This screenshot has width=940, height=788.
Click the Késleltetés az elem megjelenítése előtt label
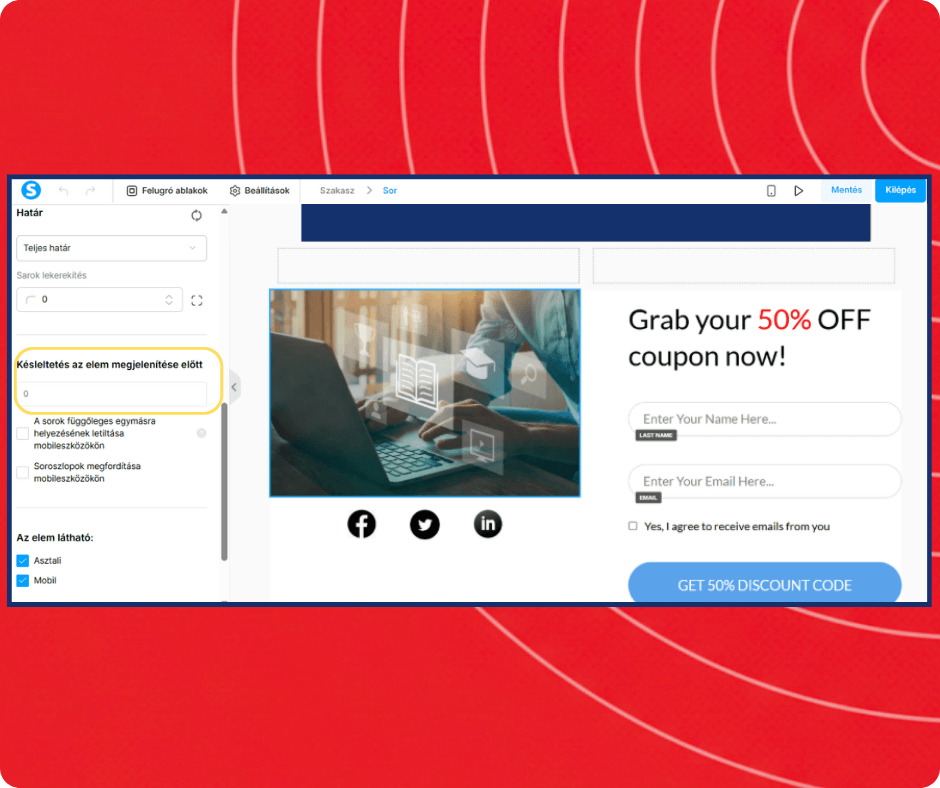point(110,365)
